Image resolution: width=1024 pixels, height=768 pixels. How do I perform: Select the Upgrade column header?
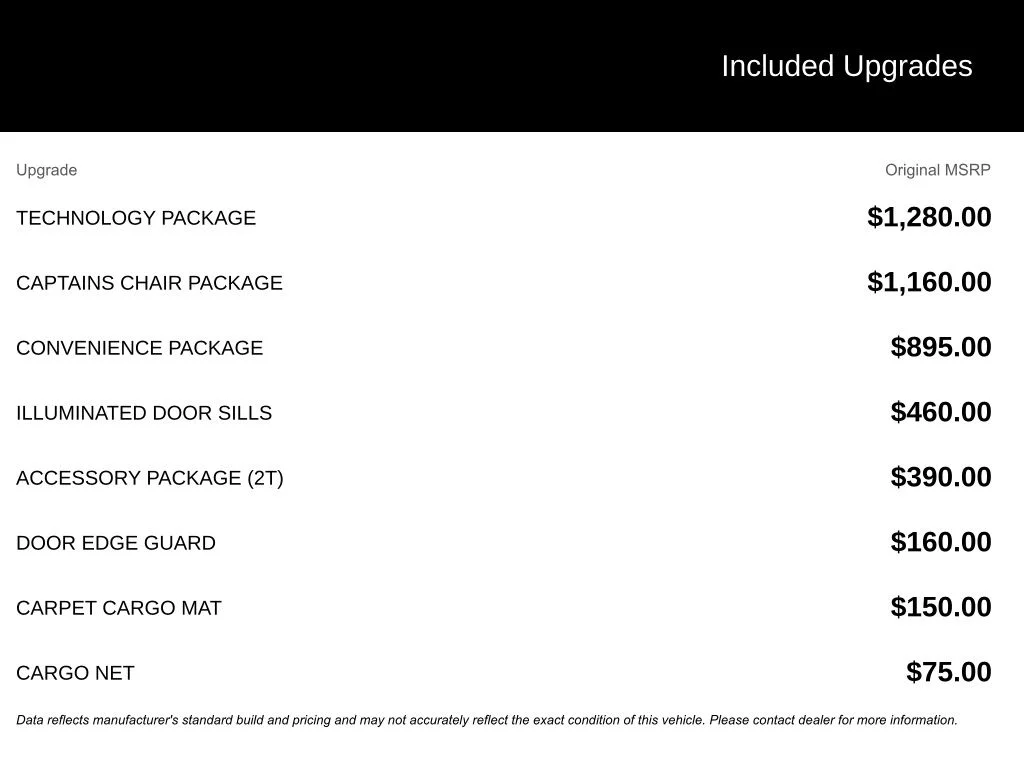[46, 170]
